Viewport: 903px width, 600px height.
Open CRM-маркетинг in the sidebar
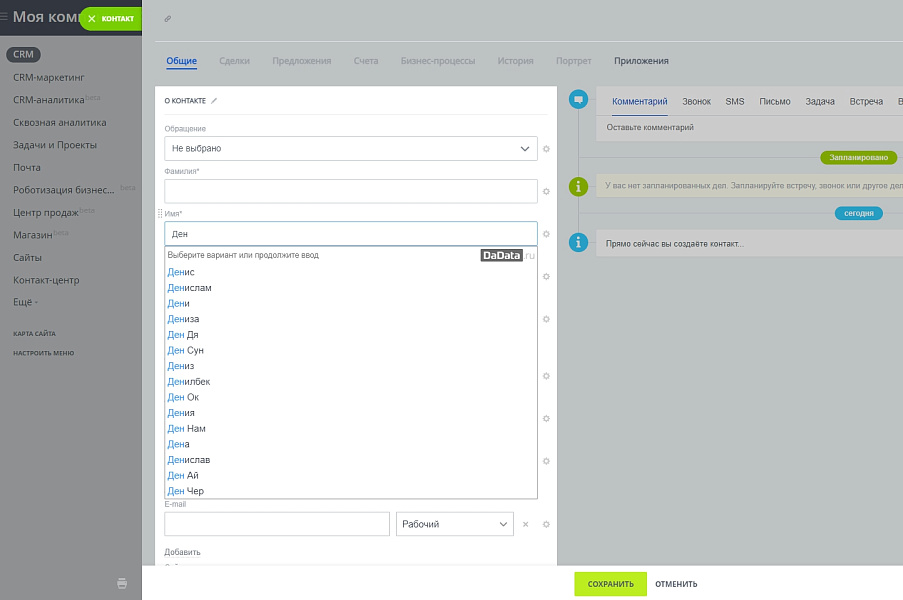point(49,77)
